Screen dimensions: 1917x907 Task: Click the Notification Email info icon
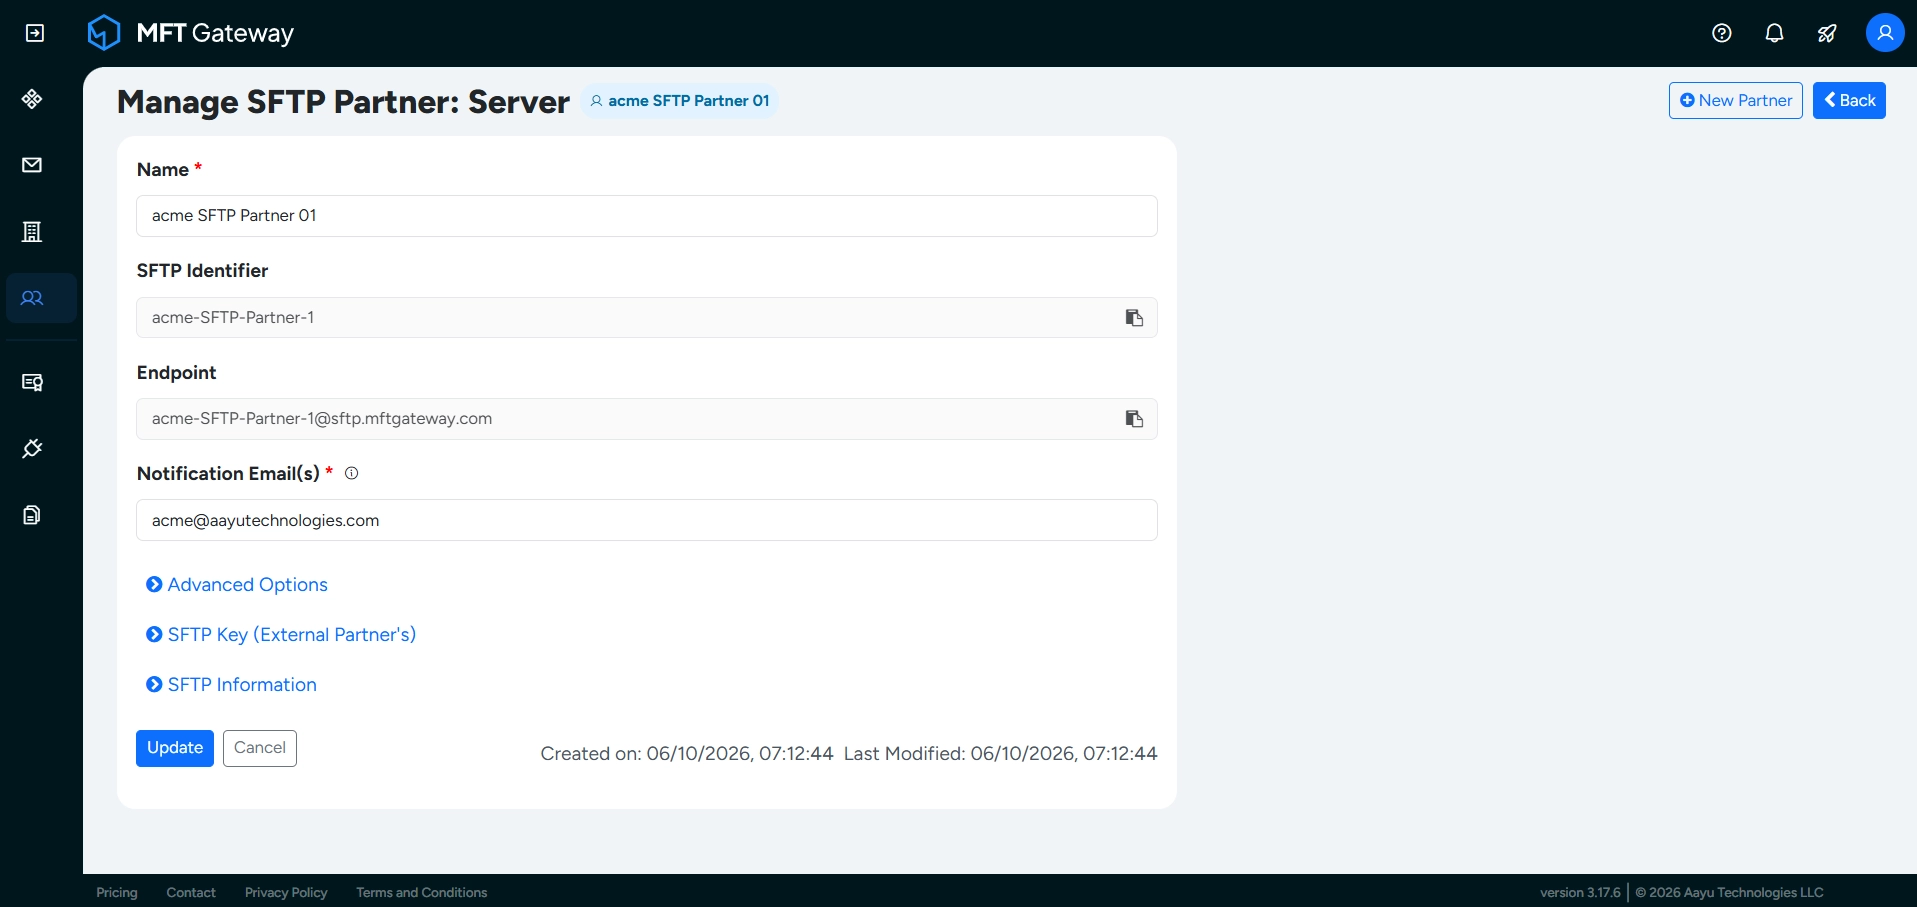click(352, 474)
